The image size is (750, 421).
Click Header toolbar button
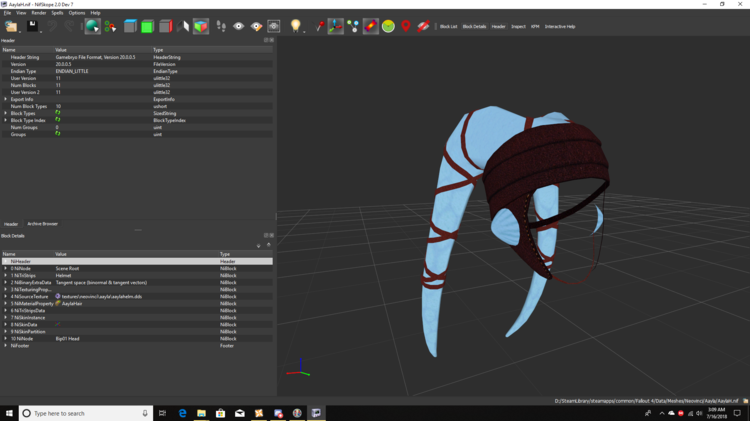point(498,27)
